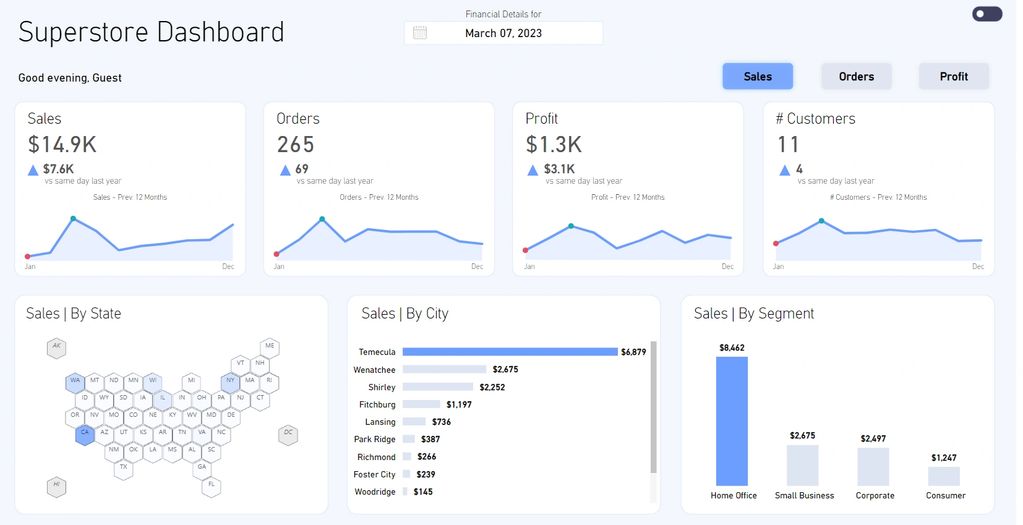Select the Temecula bar in Sales by City
Image resolution: width=1023 pixels, height=525 pixels.
pyautogui.click(x=510, y=352)
